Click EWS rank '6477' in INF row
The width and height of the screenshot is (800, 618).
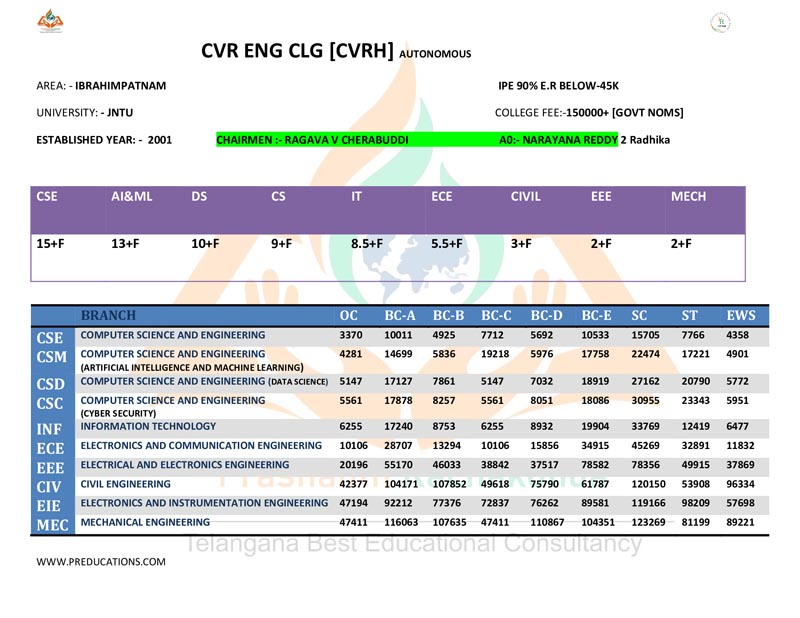738,426
